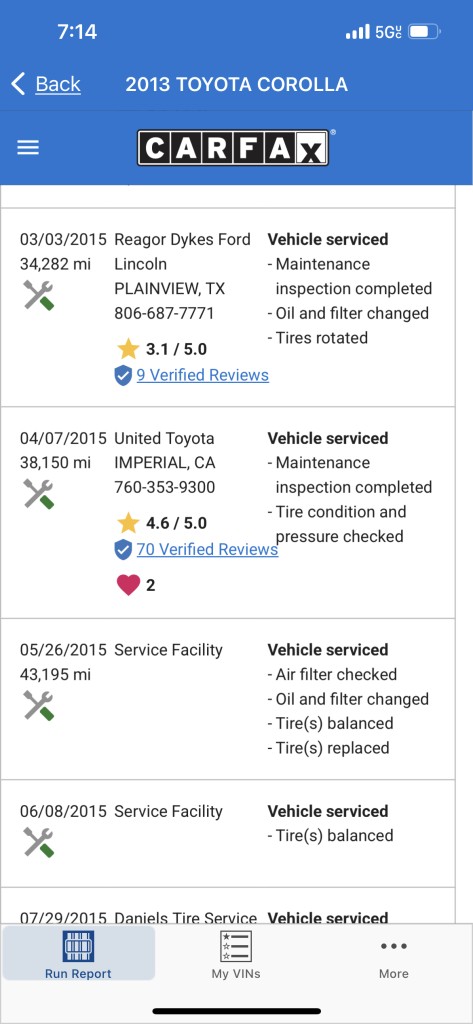This screenshot has width=473, height=1024.
Task: Tap the back chevron arrow
Action: tap(18, 84)
